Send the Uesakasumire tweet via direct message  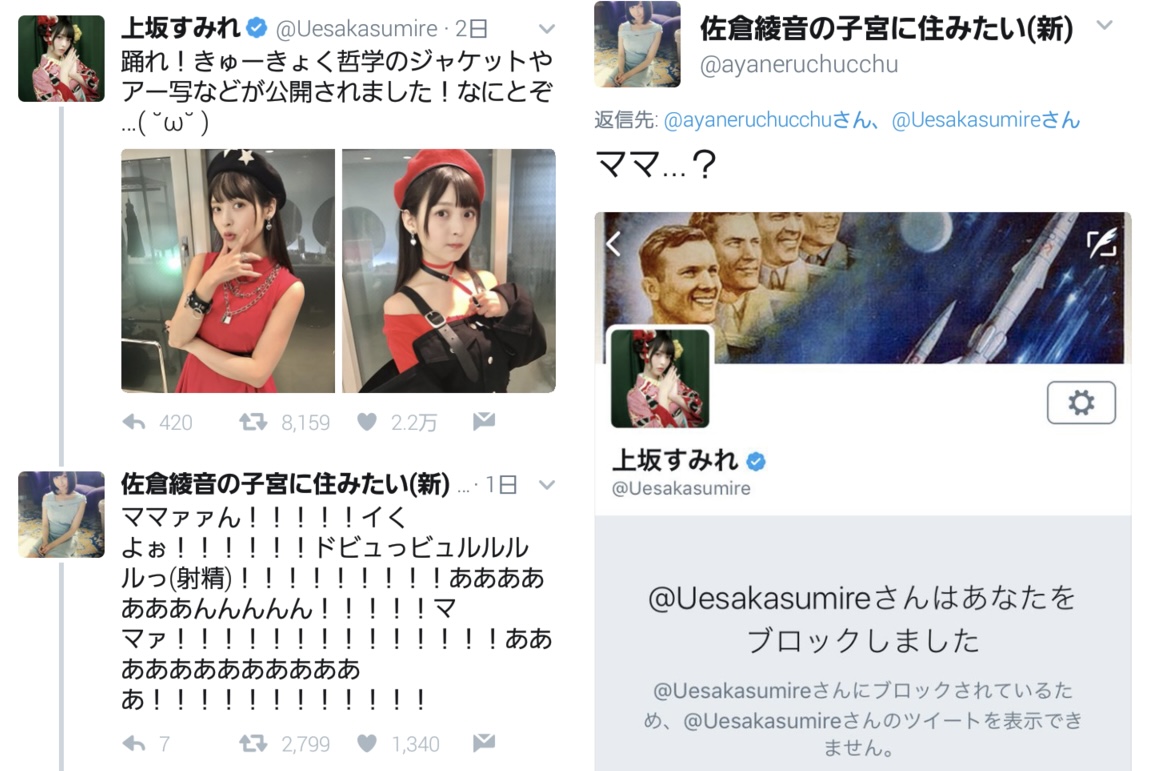coord(484,421)
